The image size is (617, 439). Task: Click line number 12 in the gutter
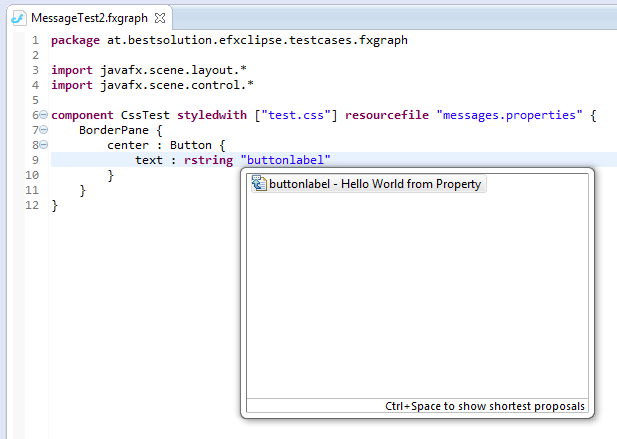click(31, 205)
